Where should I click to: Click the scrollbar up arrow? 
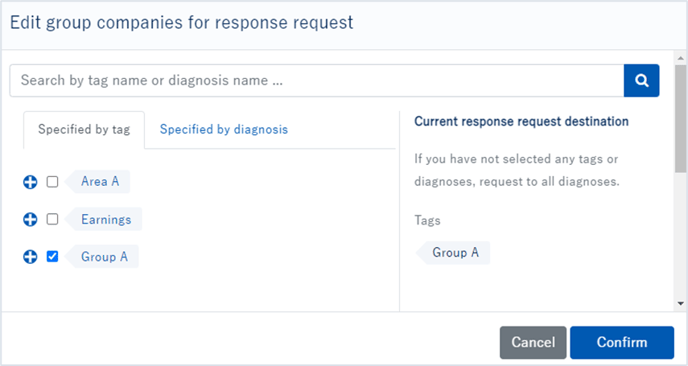681,58
